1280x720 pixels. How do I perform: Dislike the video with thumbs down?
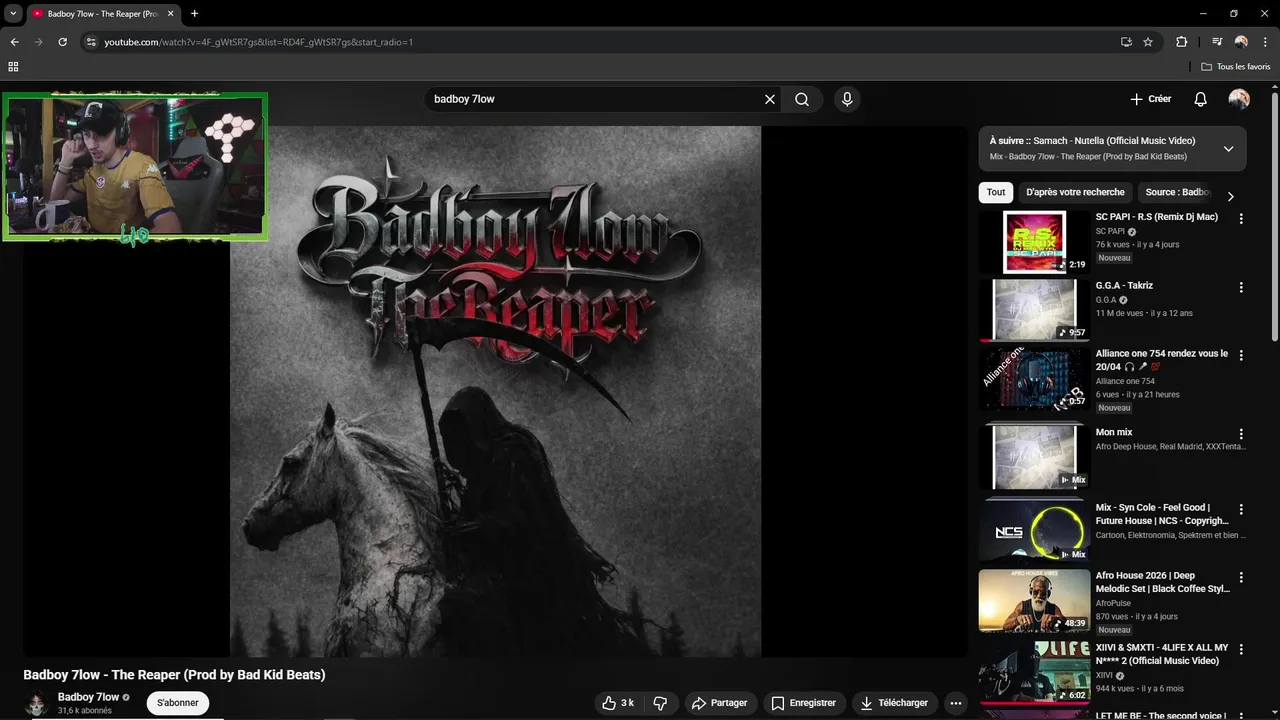(x=660, y=703)
